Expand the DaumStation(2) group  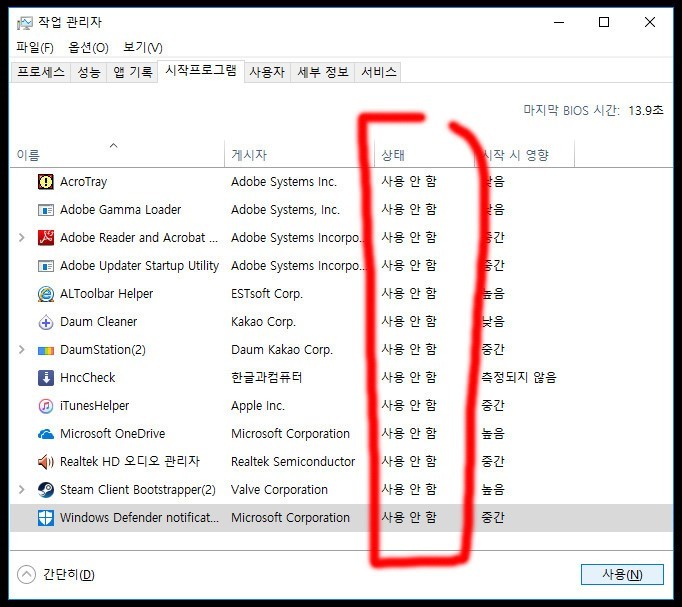coord(21,350)
